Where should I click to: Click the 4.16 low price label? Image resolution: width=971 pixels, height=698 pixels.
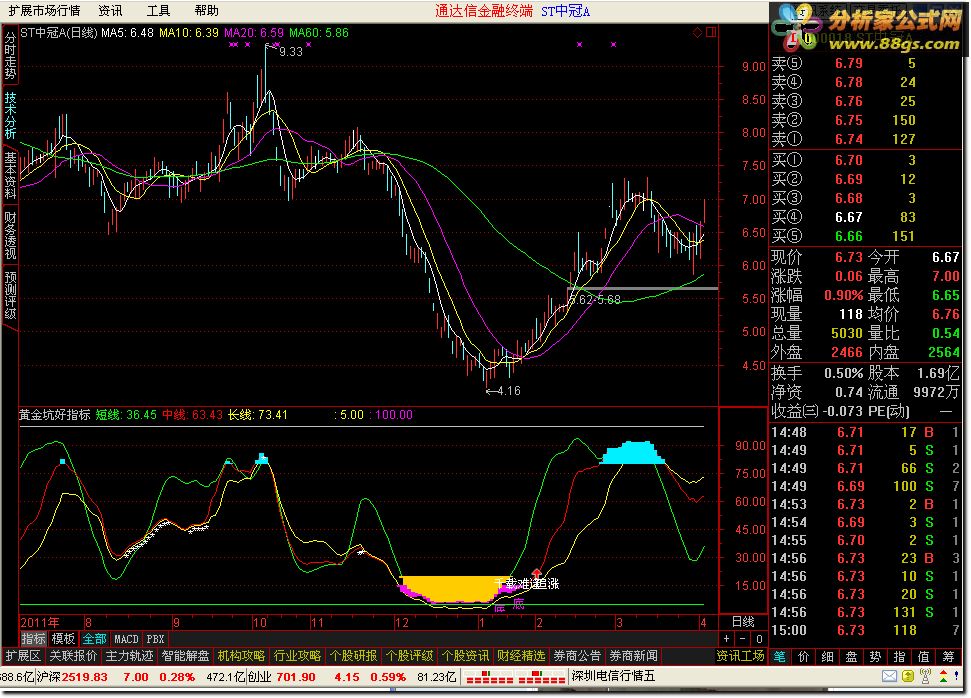pyautogui.click(x=508, y=391)
